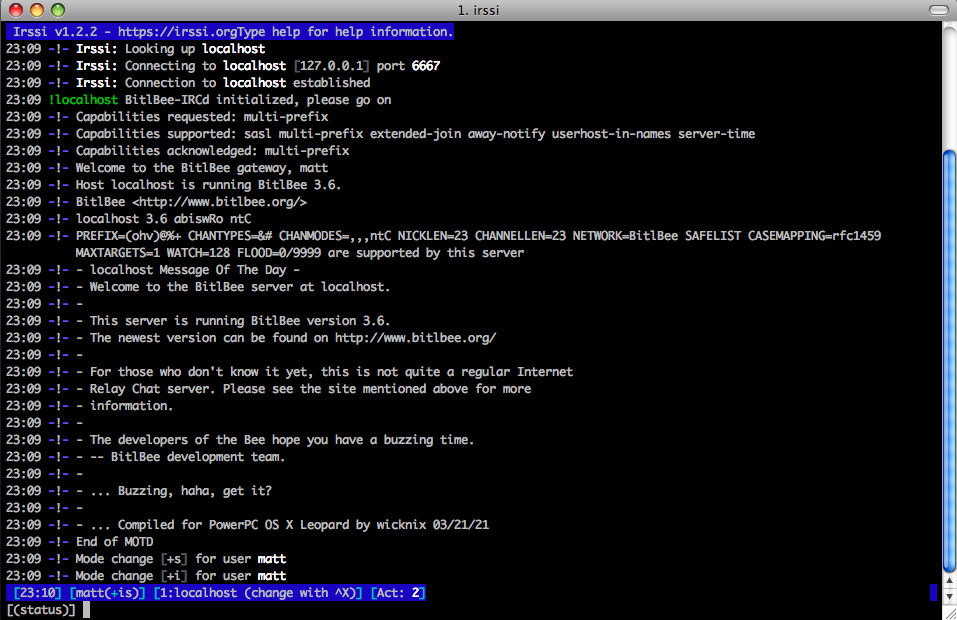
Task: Click the 'Mode change [+i] for user matt' line
Action: click(146, 575)
